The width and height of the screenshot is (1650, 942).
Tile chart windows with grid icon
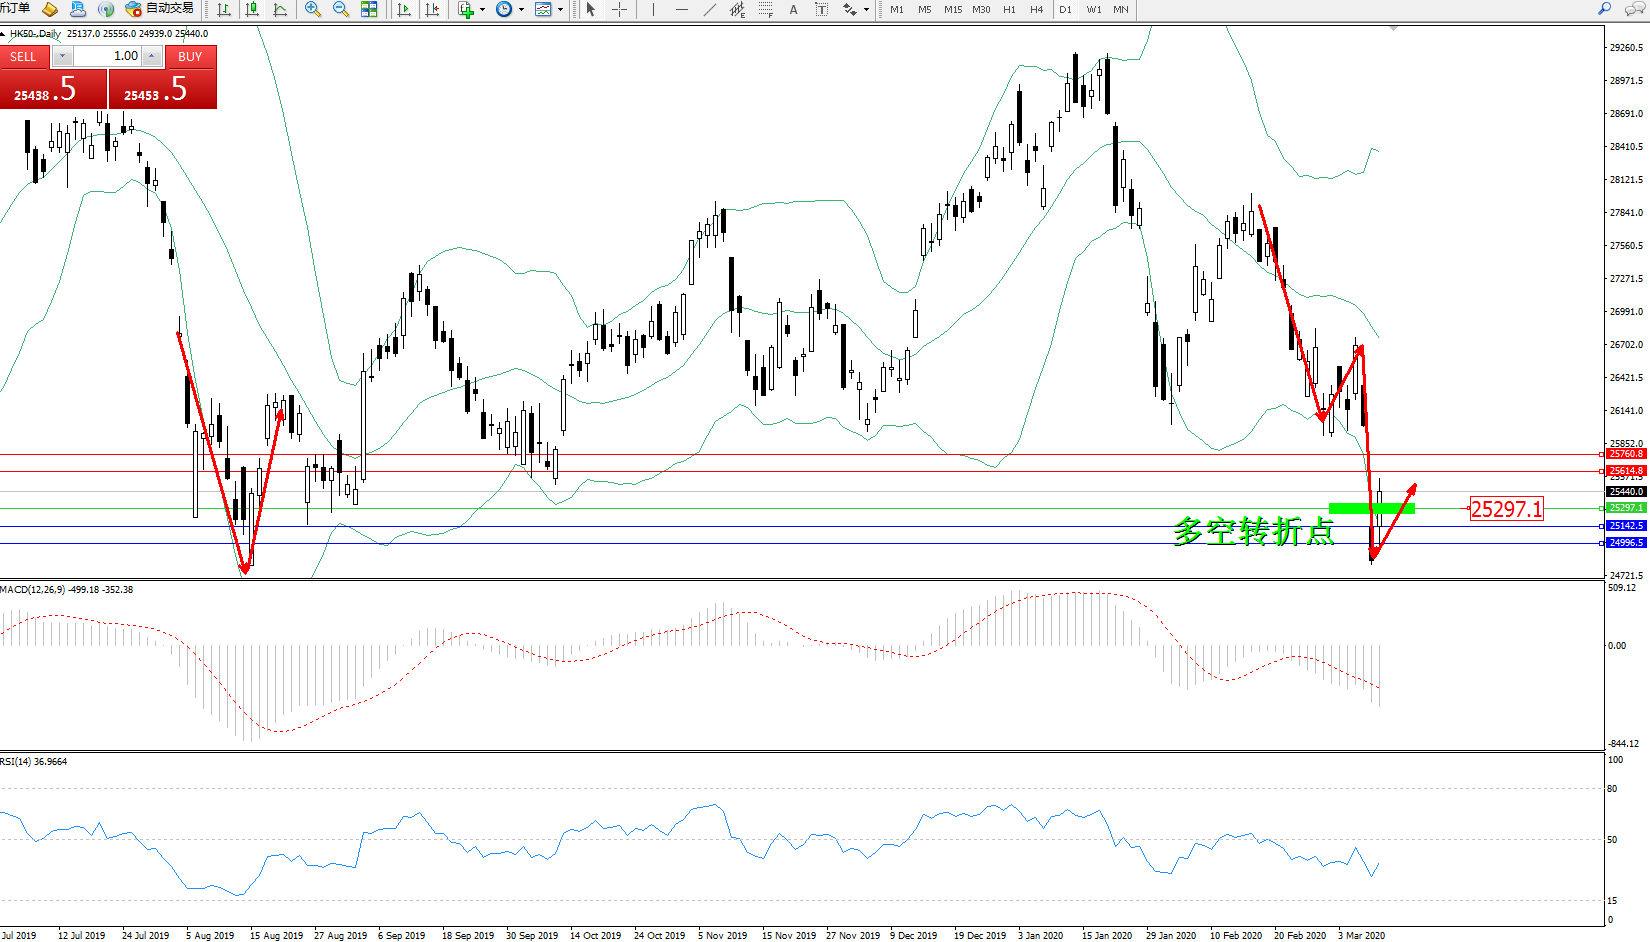369,10
